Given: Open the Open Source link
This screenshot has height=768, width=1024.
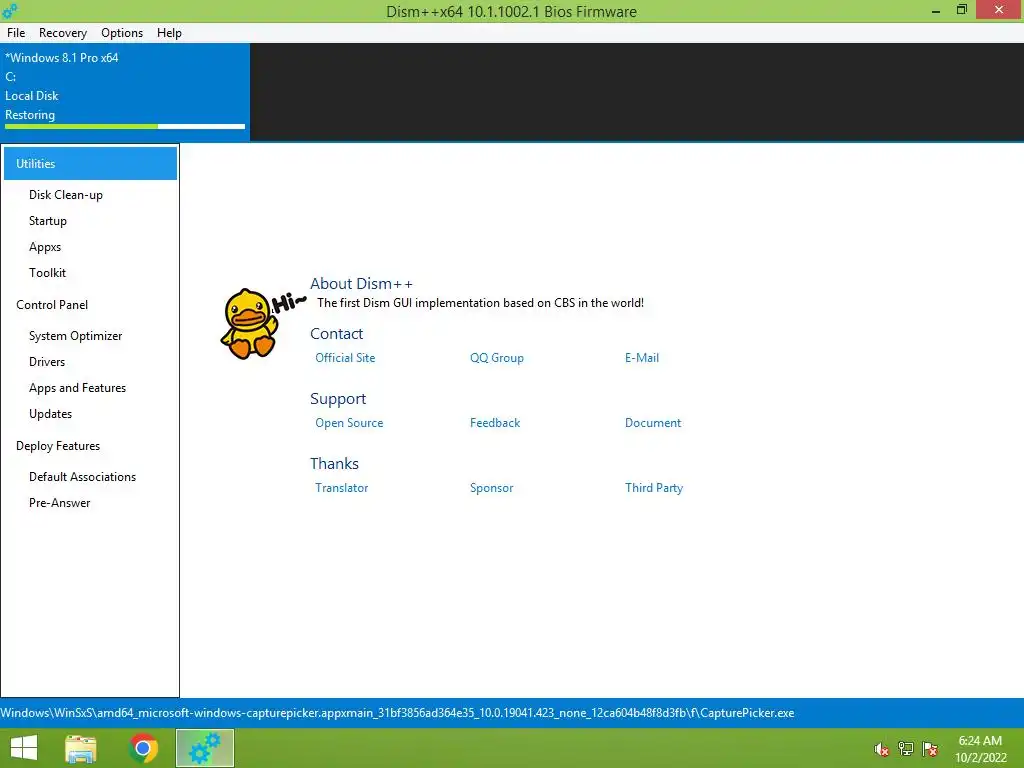Looking at the screenshot, I should [349, 423].
